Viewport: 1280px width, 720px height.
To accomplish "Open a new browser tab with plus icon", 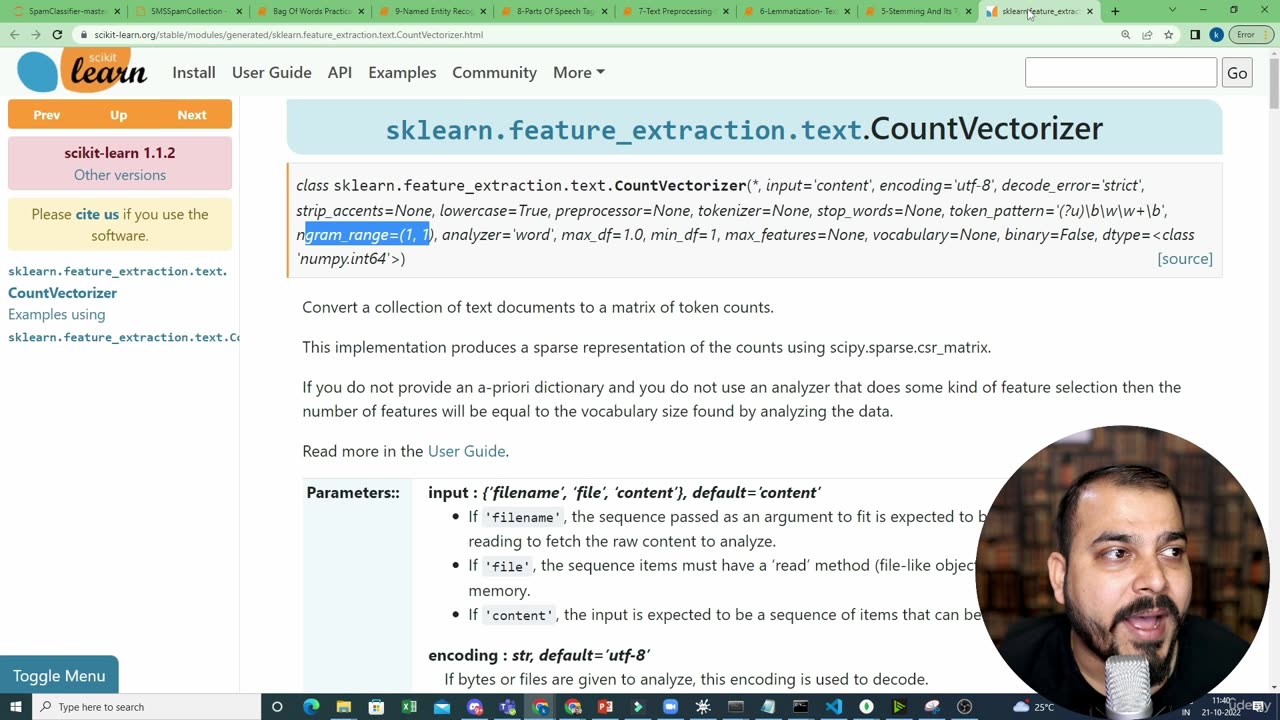I will point(1115,11).
